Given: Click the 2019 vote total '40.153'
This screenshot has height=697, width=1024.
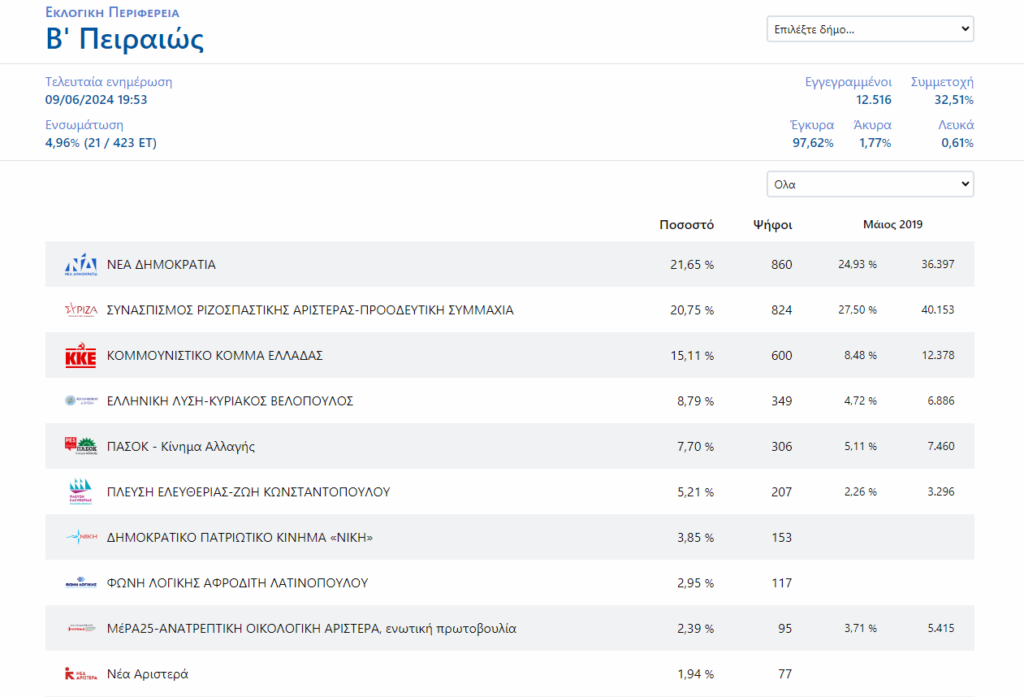Looking at the screenshot, I should [938, 310].
